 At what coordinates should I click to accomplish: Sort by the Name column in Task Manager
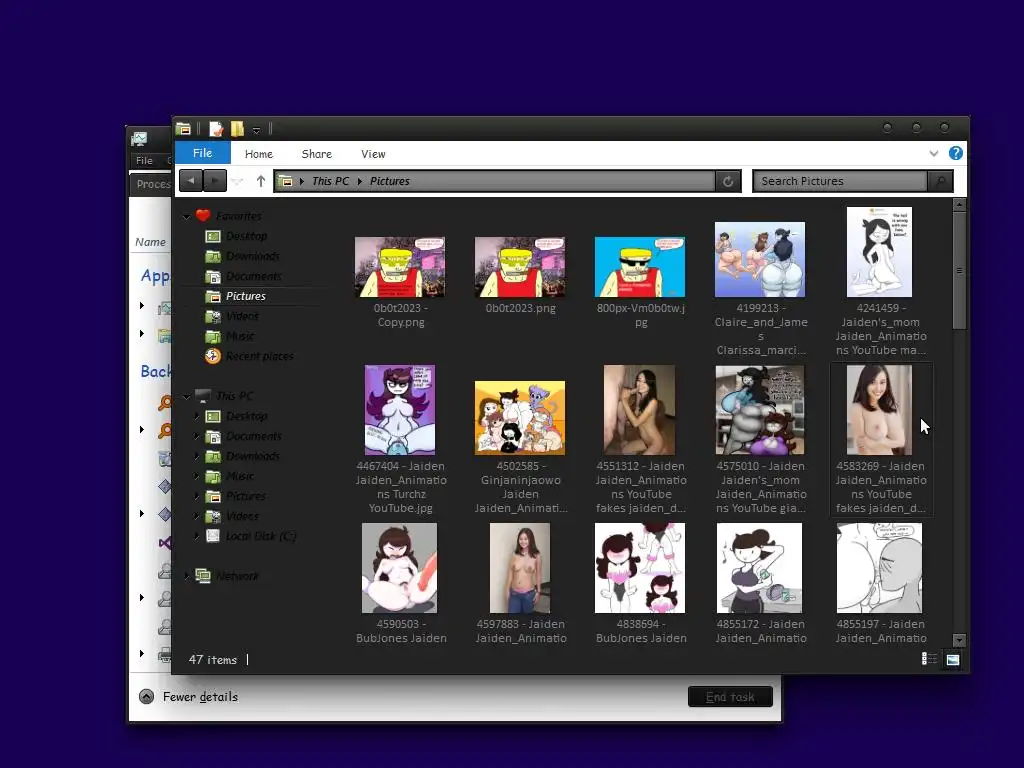(150, 242)
